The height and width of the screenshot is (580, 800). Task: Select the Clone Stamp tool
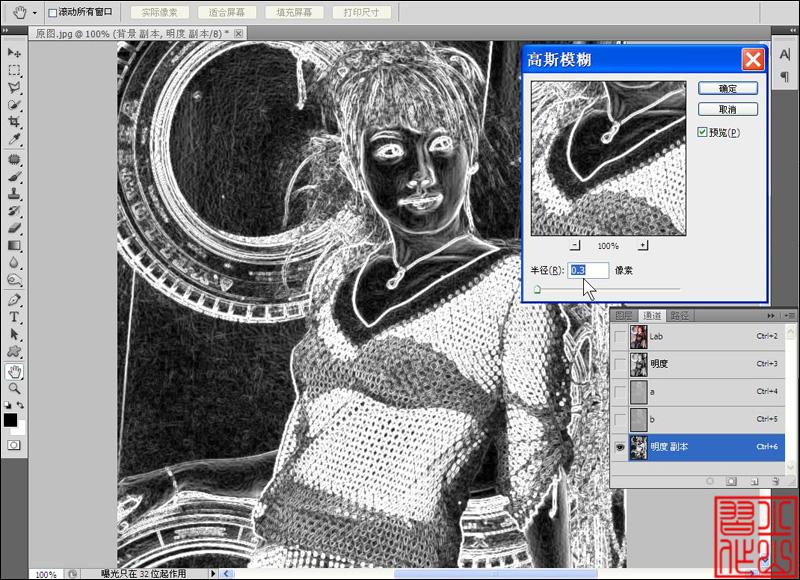14,194
